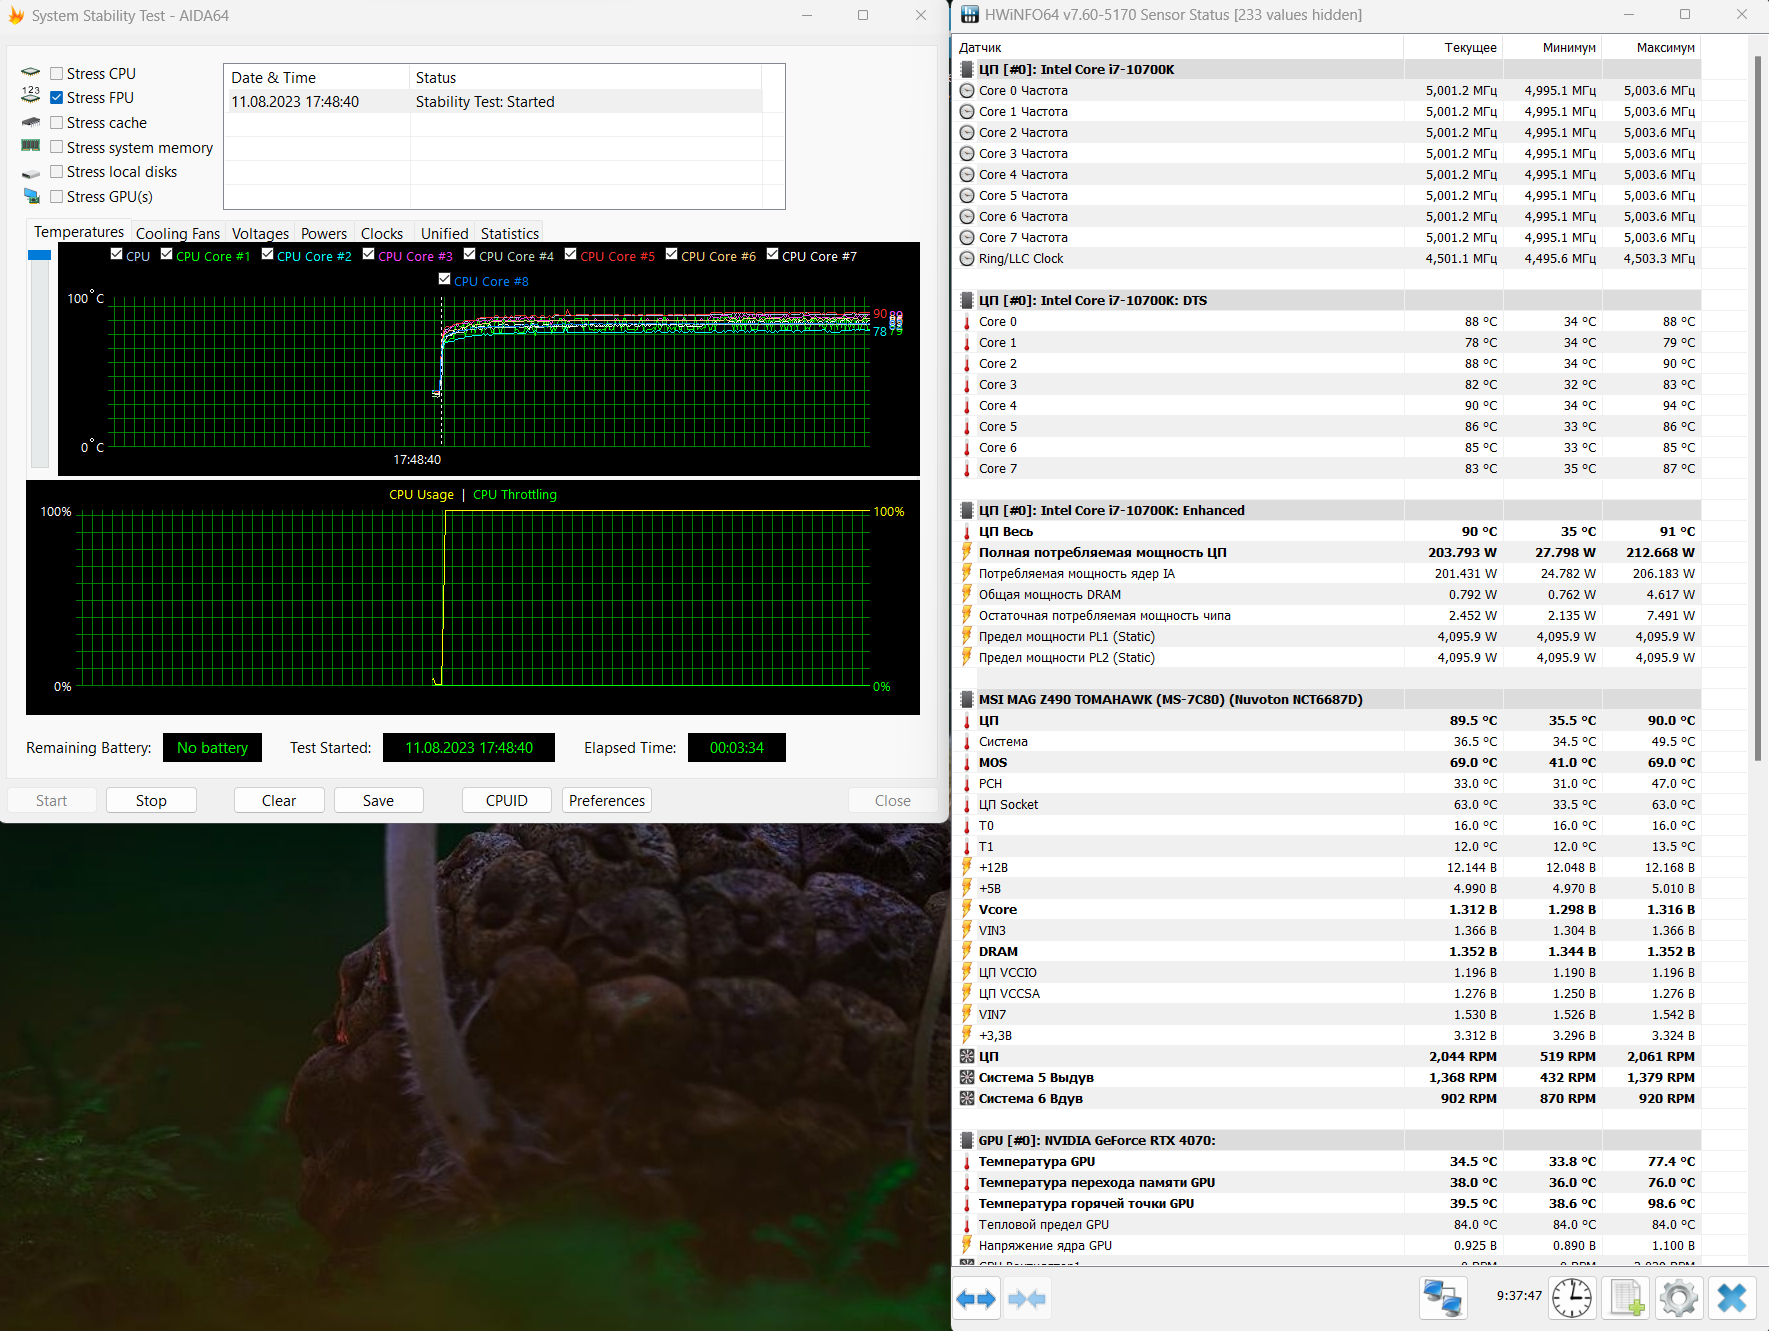Click the CPU chip icon beside Stress CPU
This screenshot has width=1769, height=1331.
[31, 73]
